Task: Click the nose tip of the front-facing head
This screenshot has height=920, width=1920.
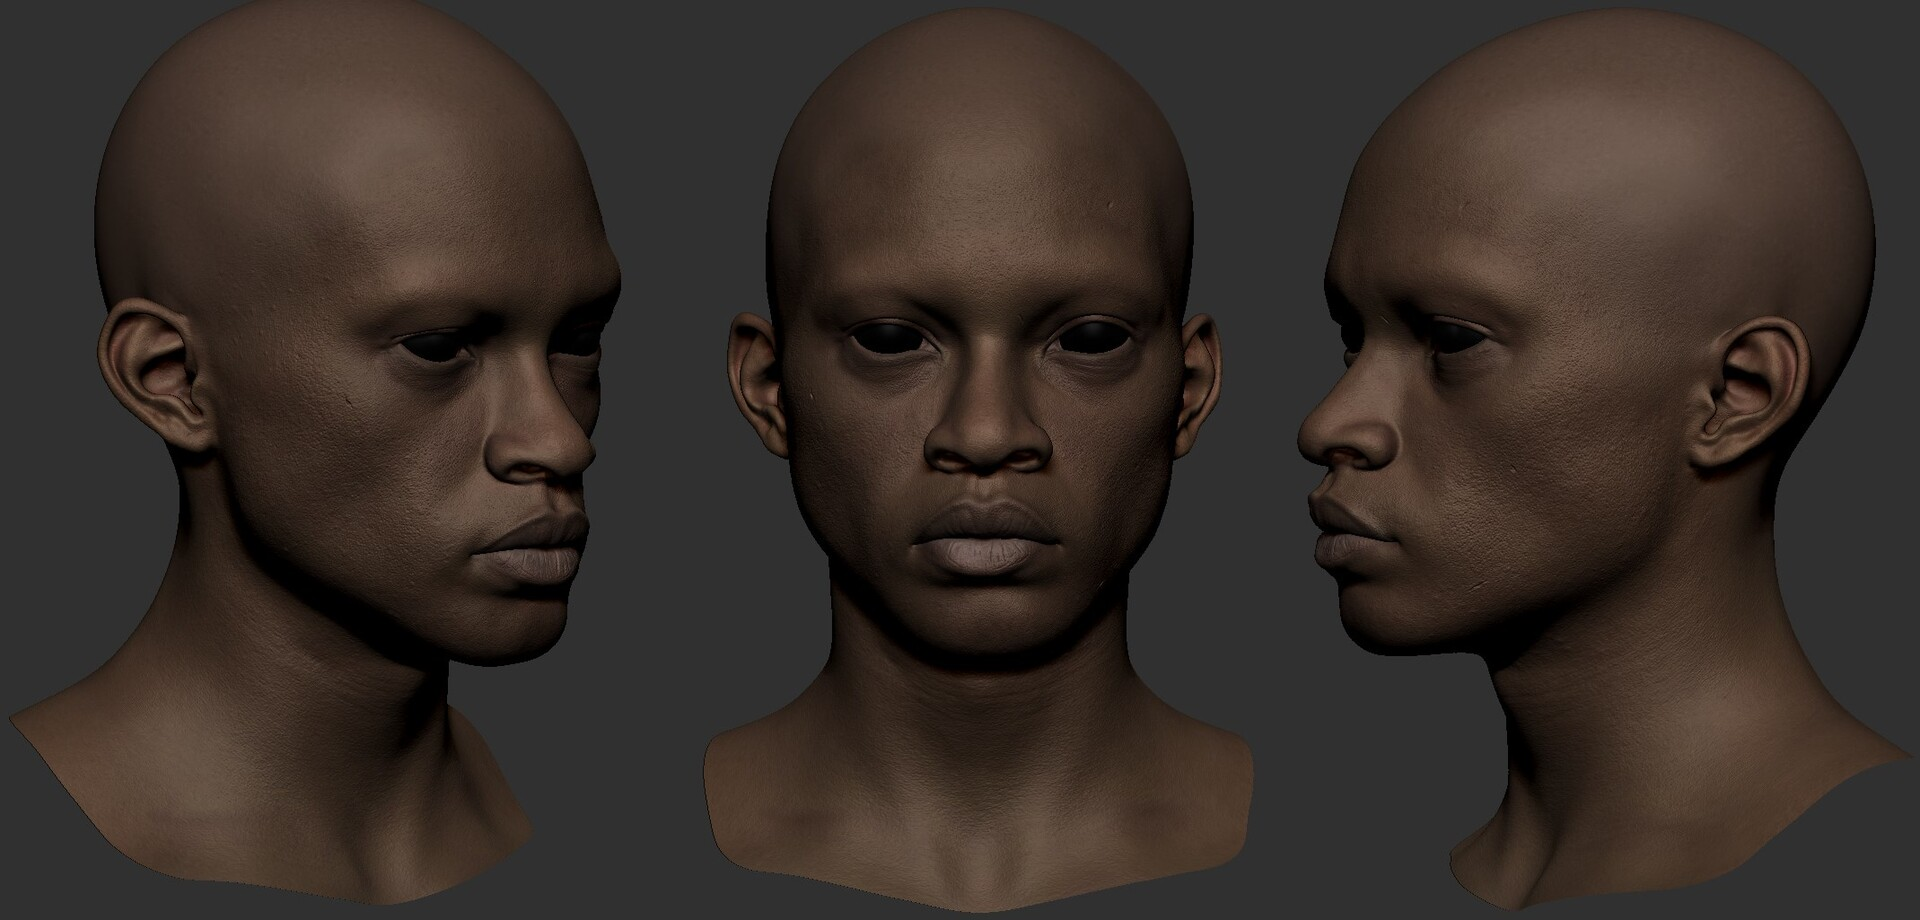Action: coord(986,442)
